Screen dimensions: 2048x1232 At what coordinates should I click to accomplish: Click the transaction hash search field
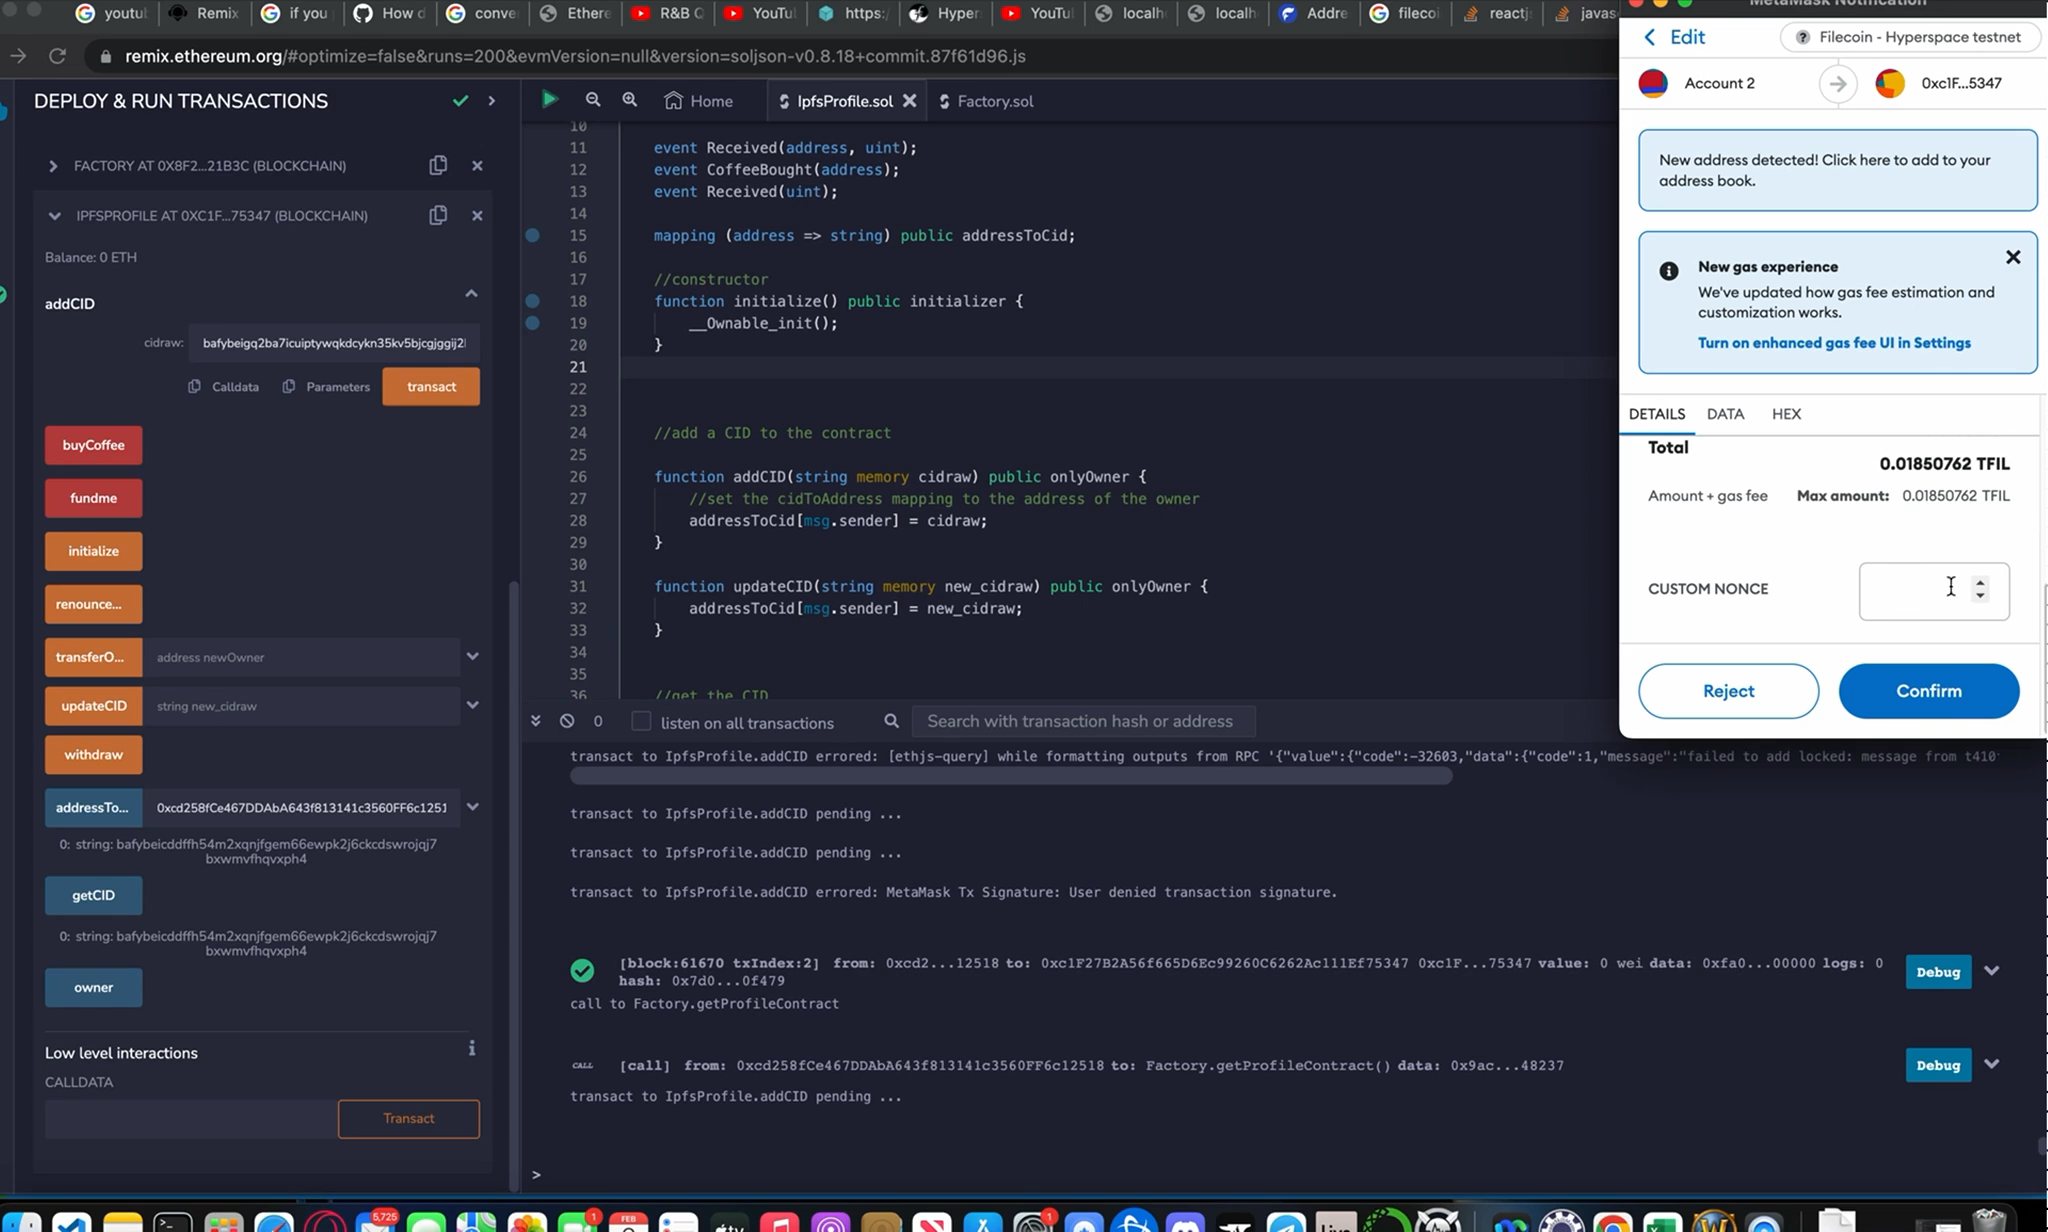click(1083, 721)
